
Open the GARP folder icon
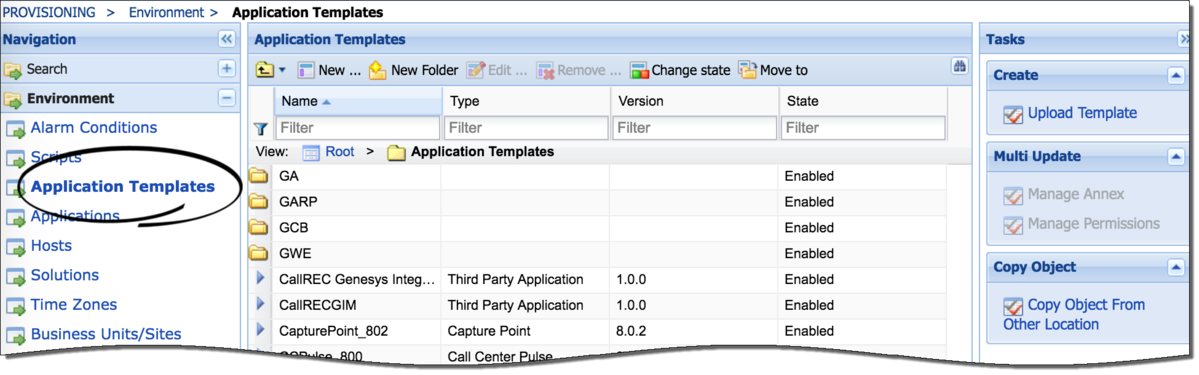(x=260, y=202)
